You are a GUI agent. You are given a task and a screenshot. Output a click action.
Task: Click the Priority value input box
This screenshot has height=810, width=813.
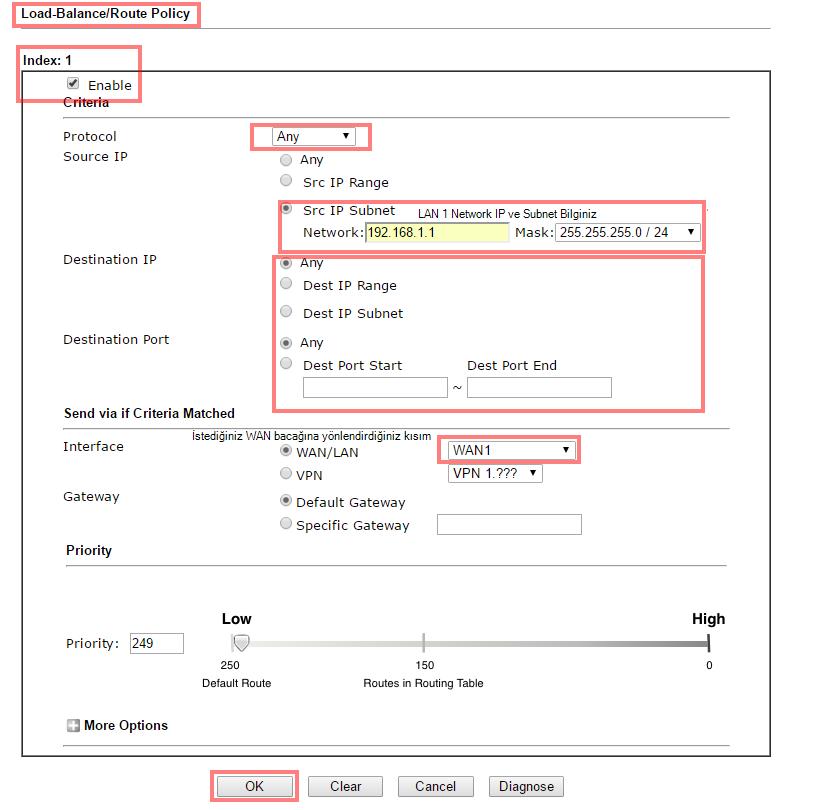pos(156,643)
